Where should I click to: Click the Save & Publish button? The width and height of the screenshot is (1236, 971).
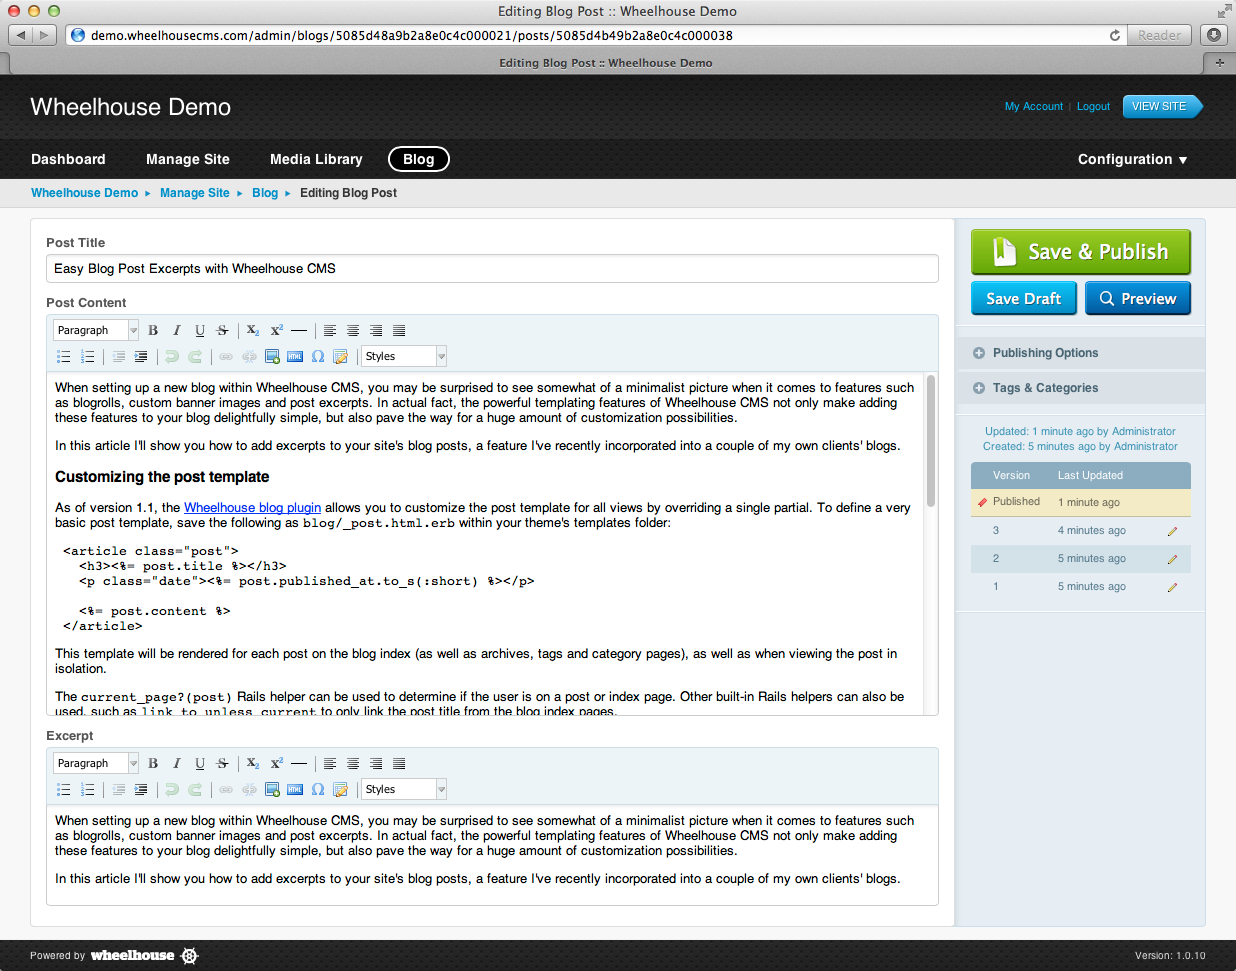click(x=1081, y=252)
